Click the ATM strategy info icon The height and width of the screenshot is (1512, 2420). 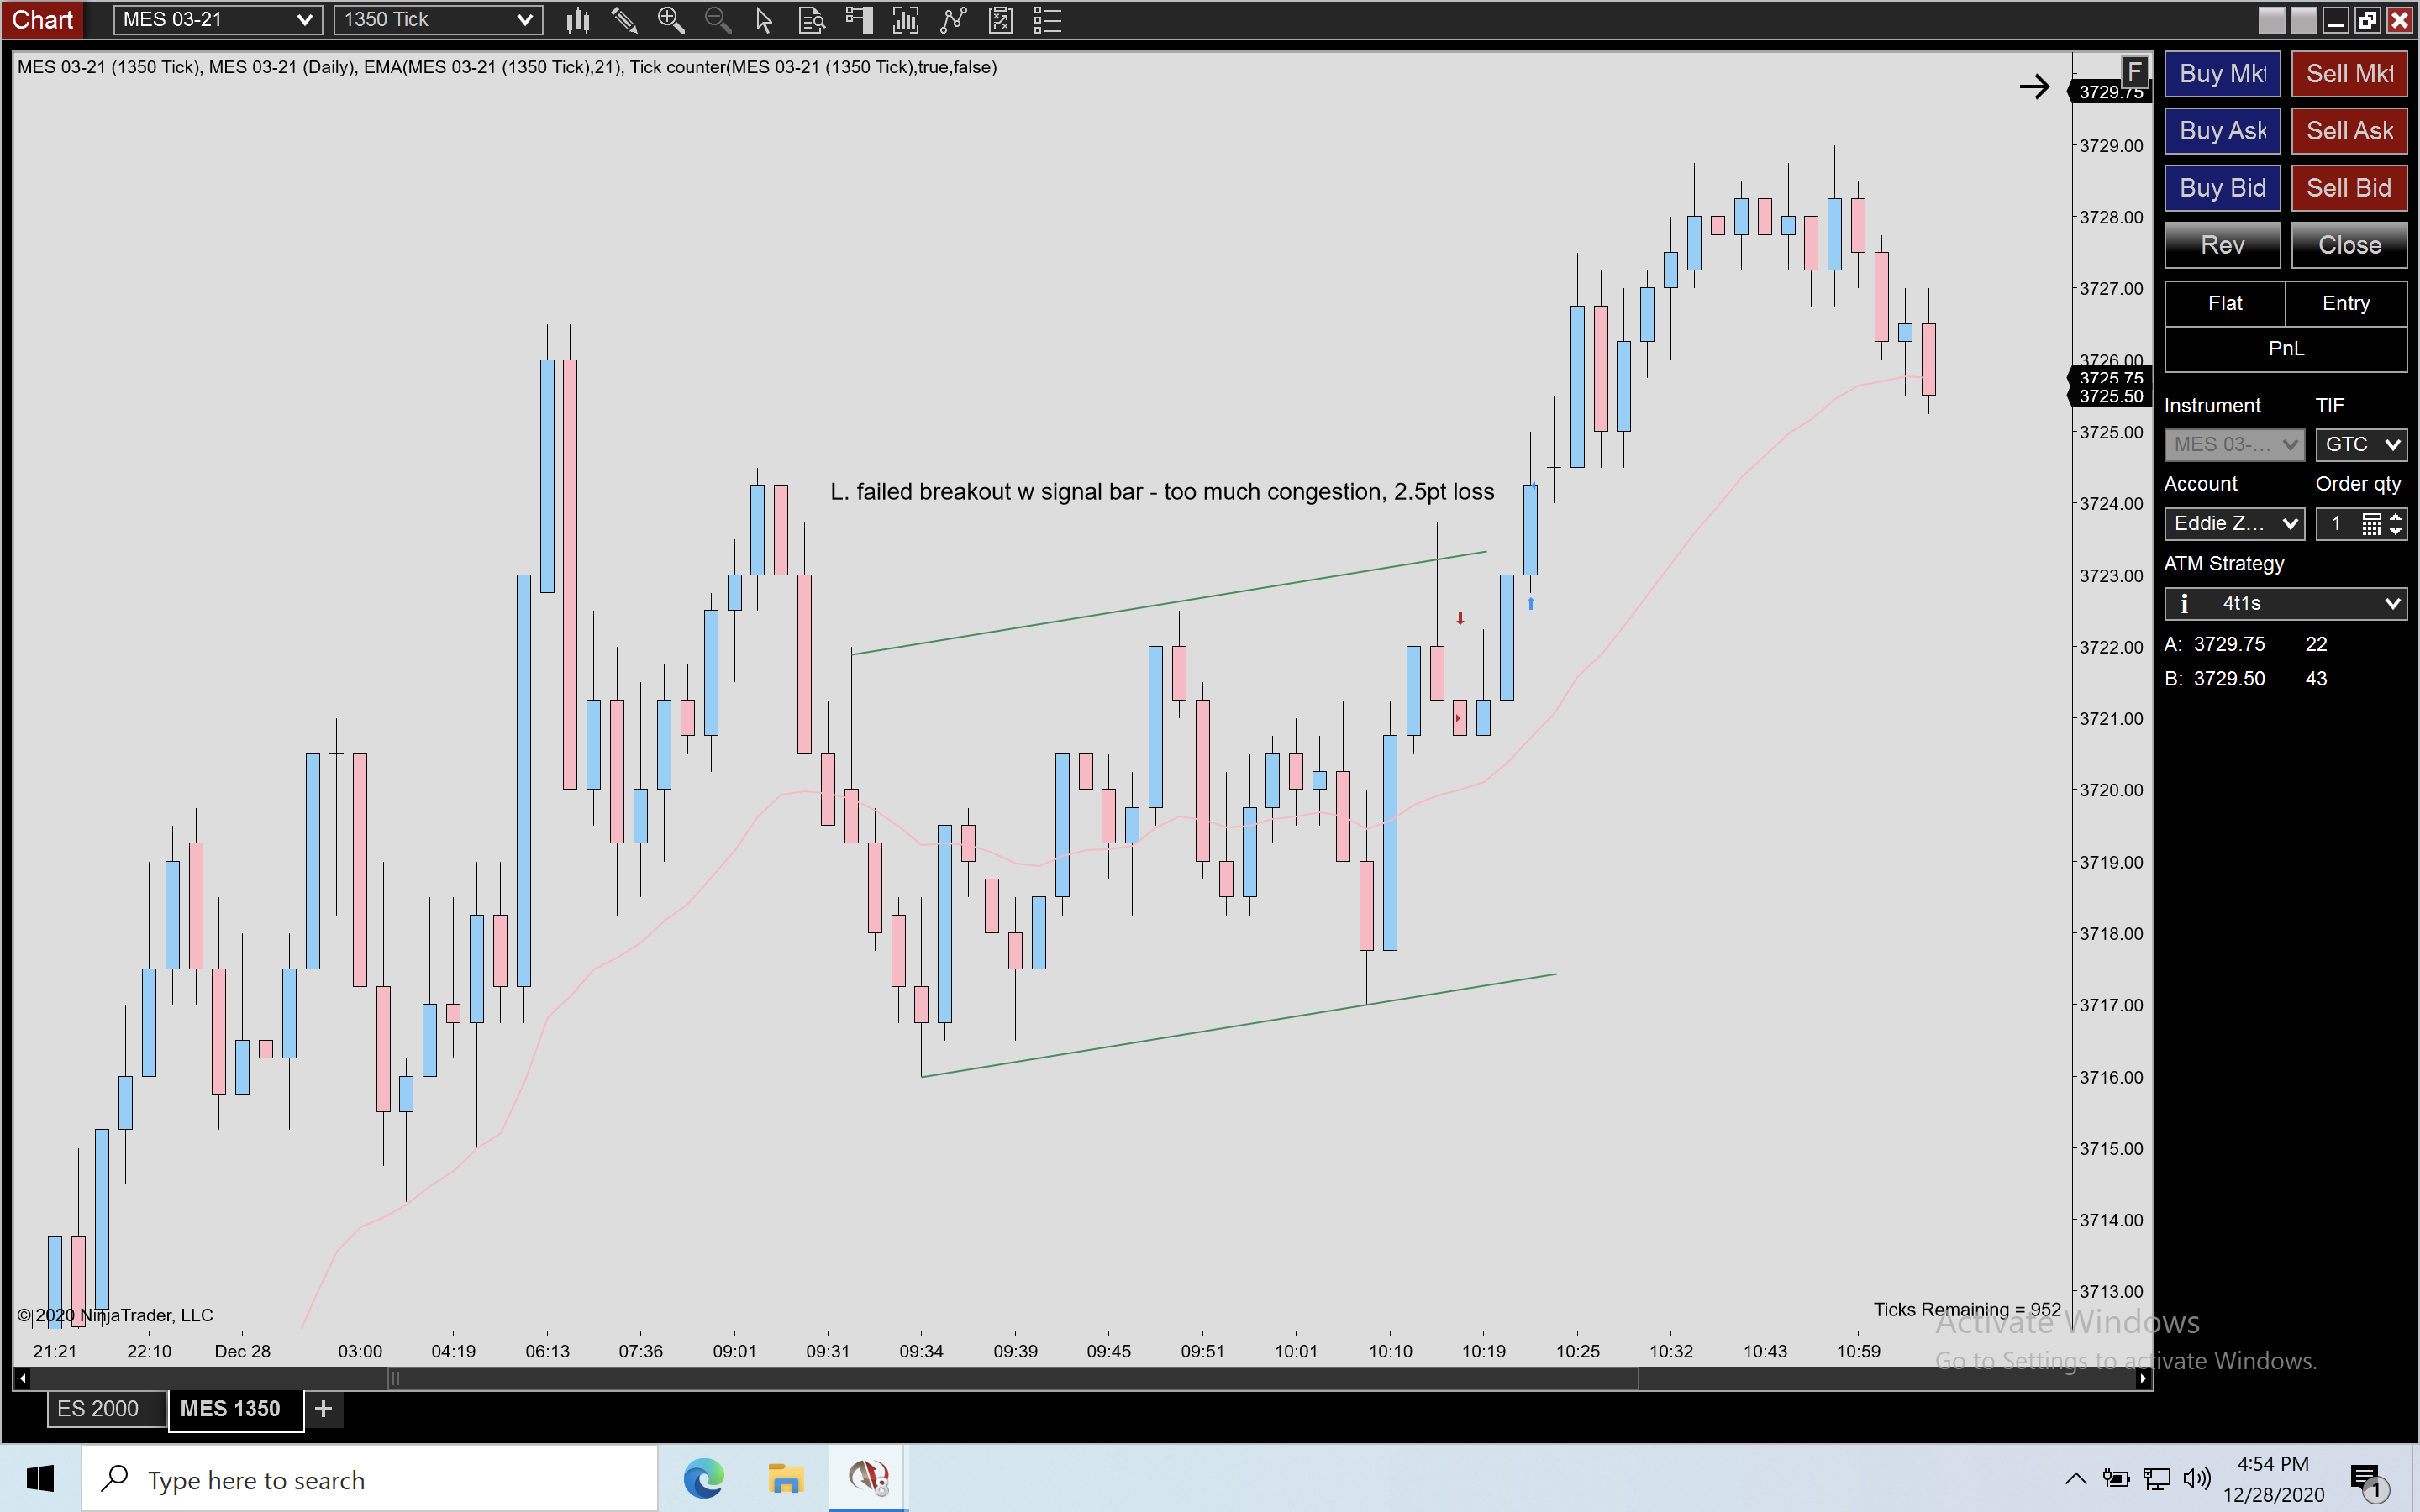click(2185, 603)
